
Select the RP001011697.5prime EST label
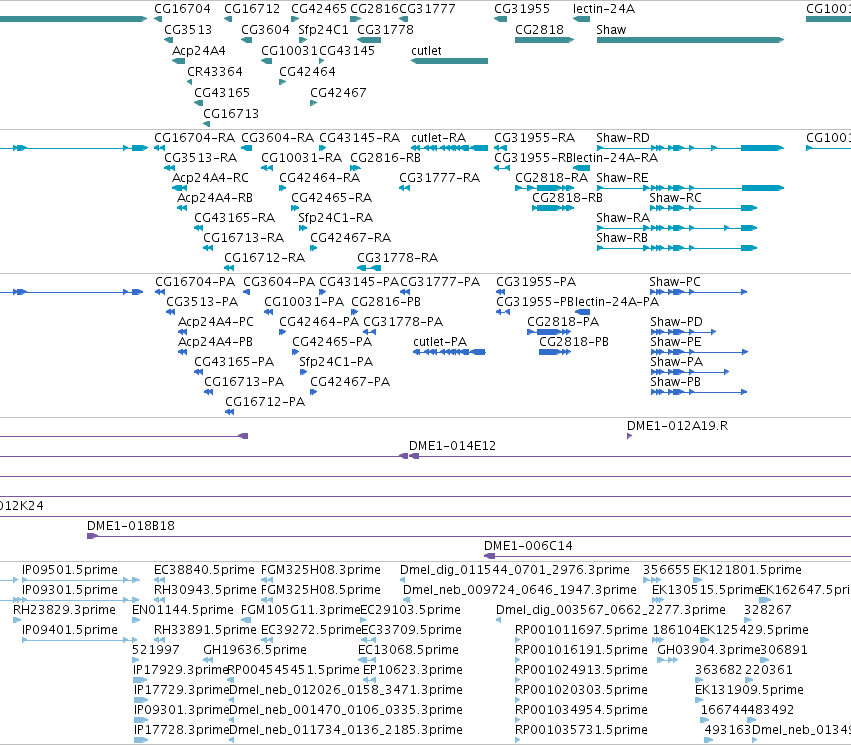coord(581,630)
